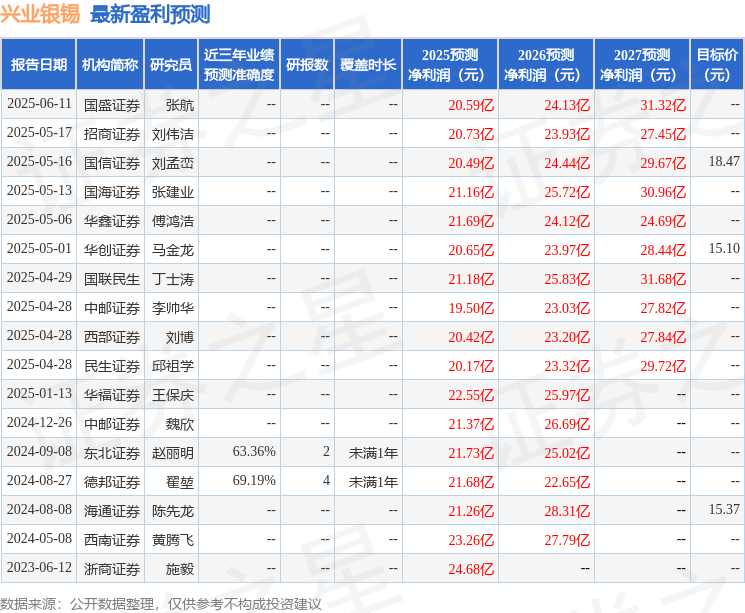Click the 华创证券 institution cell

[x=112, y=250]
